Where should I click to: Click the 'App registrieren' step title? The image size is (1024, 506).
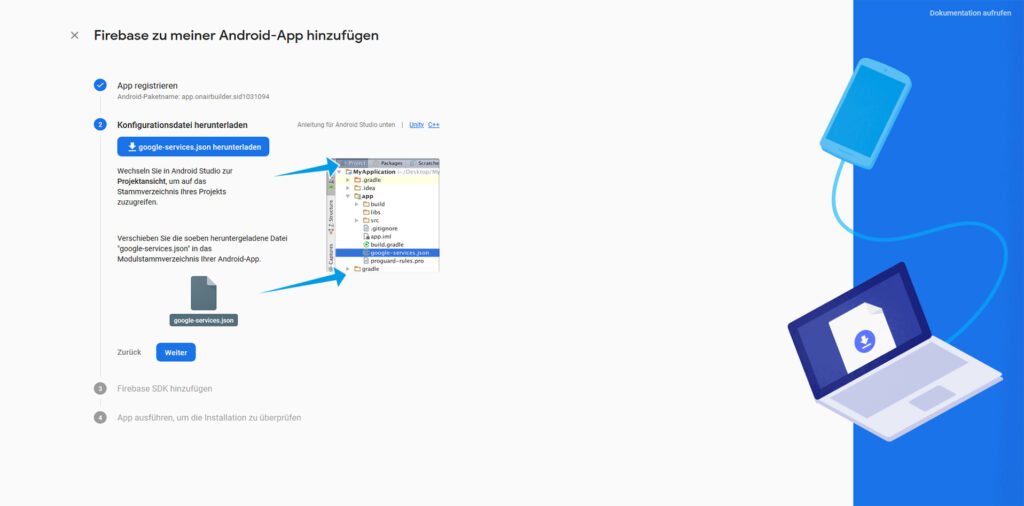pos(147,86)
